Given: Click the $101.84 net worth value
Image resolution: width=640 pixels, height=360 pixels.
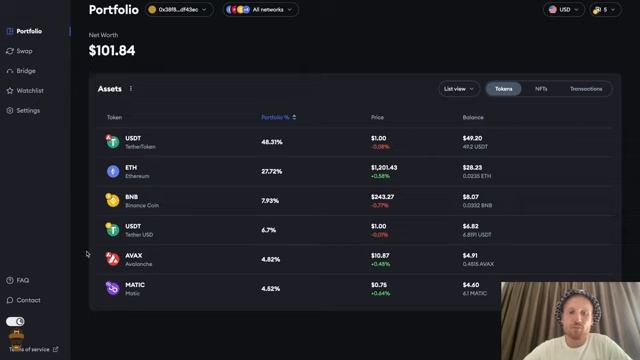Looking at the screenshot, I should [112, 51].
